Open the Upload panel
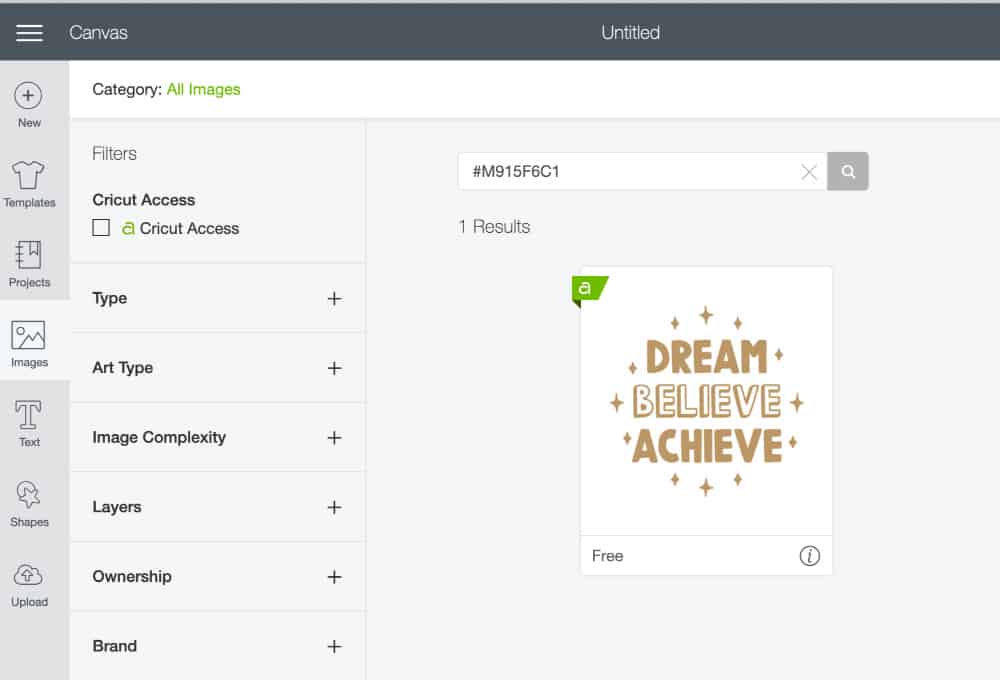Image resolution: width=1000 pixels, height=680 pixels. (x=29, y=584)
